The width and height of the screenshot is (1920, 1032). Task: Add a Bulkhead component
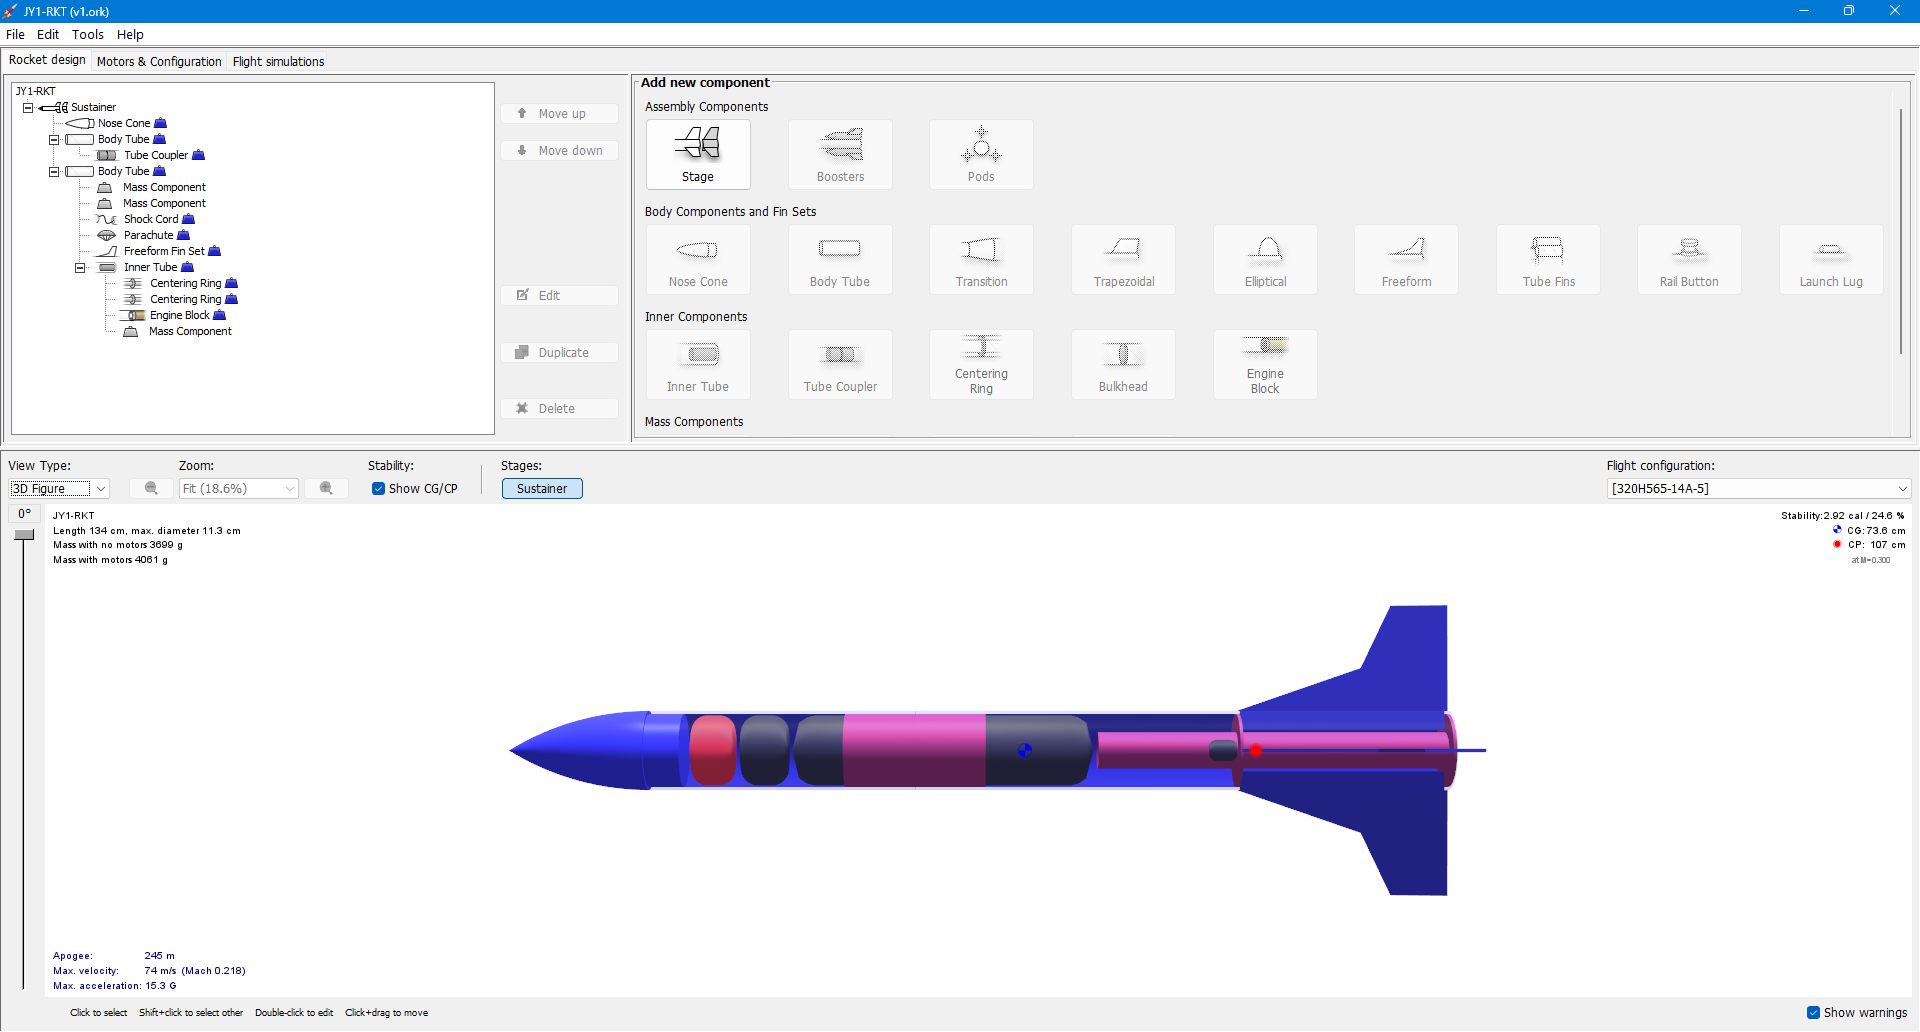pos(1123,364)
